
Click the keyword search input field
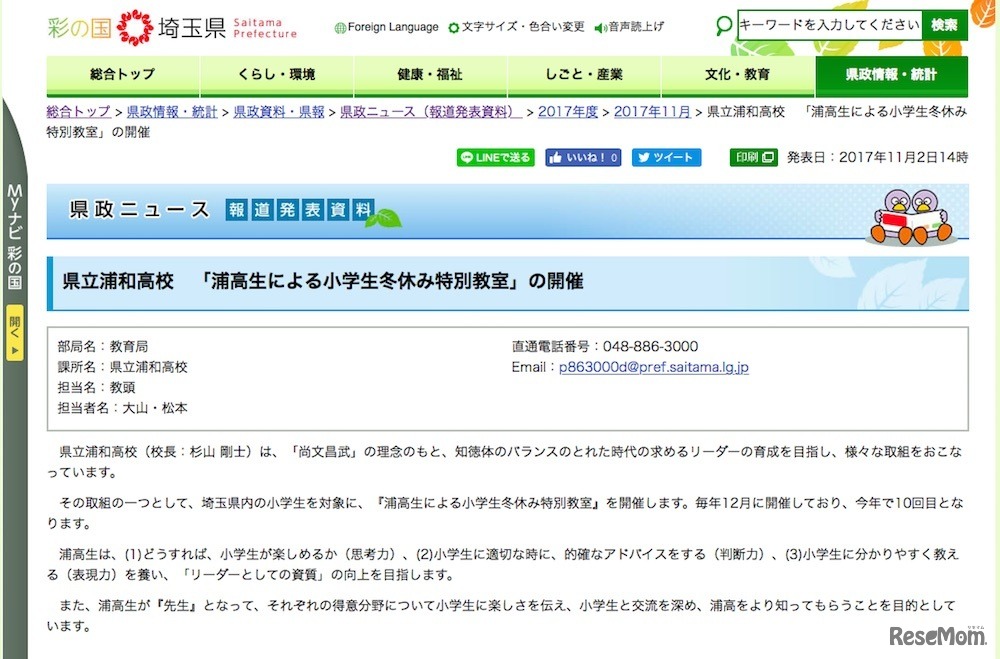pyautogui.click(x=828, y=25)
